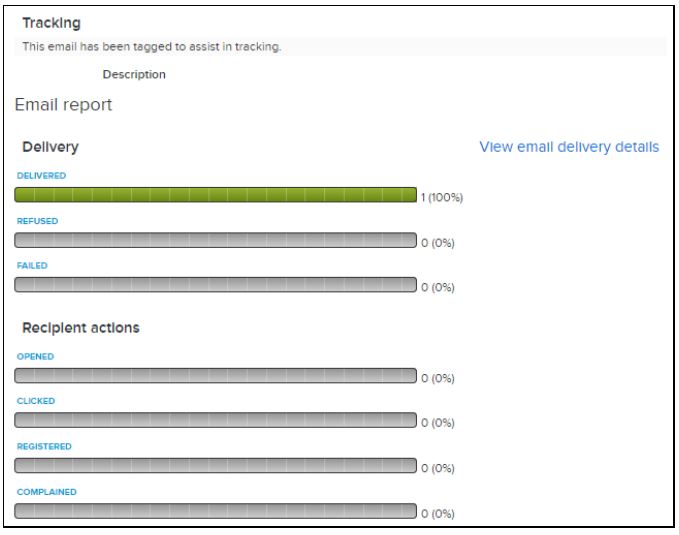
Task: Click the DELIVERED label link
Action: pos(41,175)
